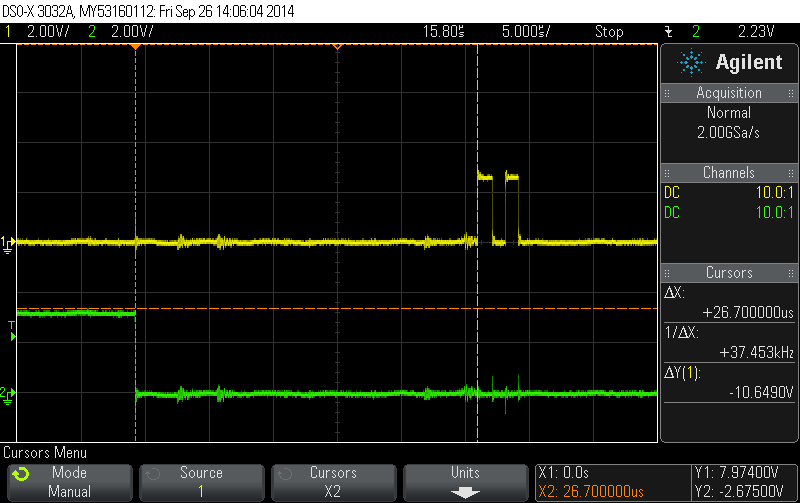Click the 2.23V trigger level

[x=756, y=32]
